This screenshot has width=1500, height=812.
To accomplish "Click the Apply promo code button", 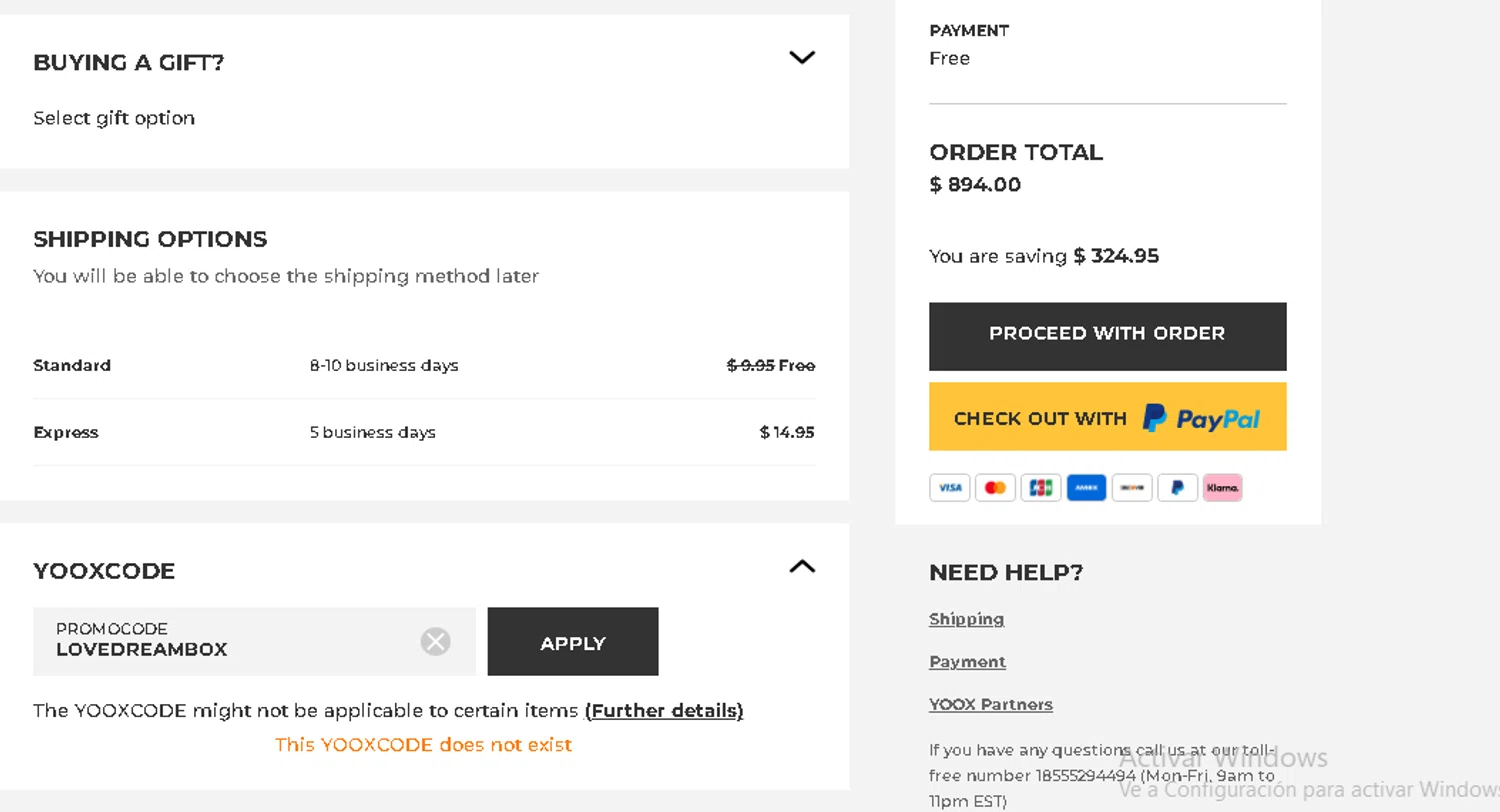I will [573, 642].
